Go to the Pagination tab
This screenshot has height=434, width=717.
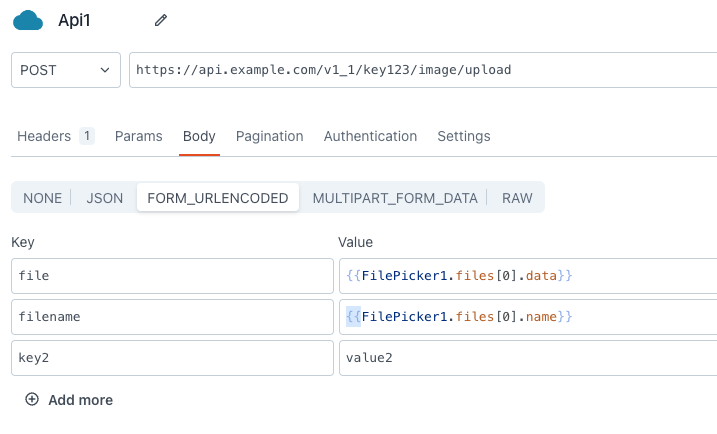point(270,136)
